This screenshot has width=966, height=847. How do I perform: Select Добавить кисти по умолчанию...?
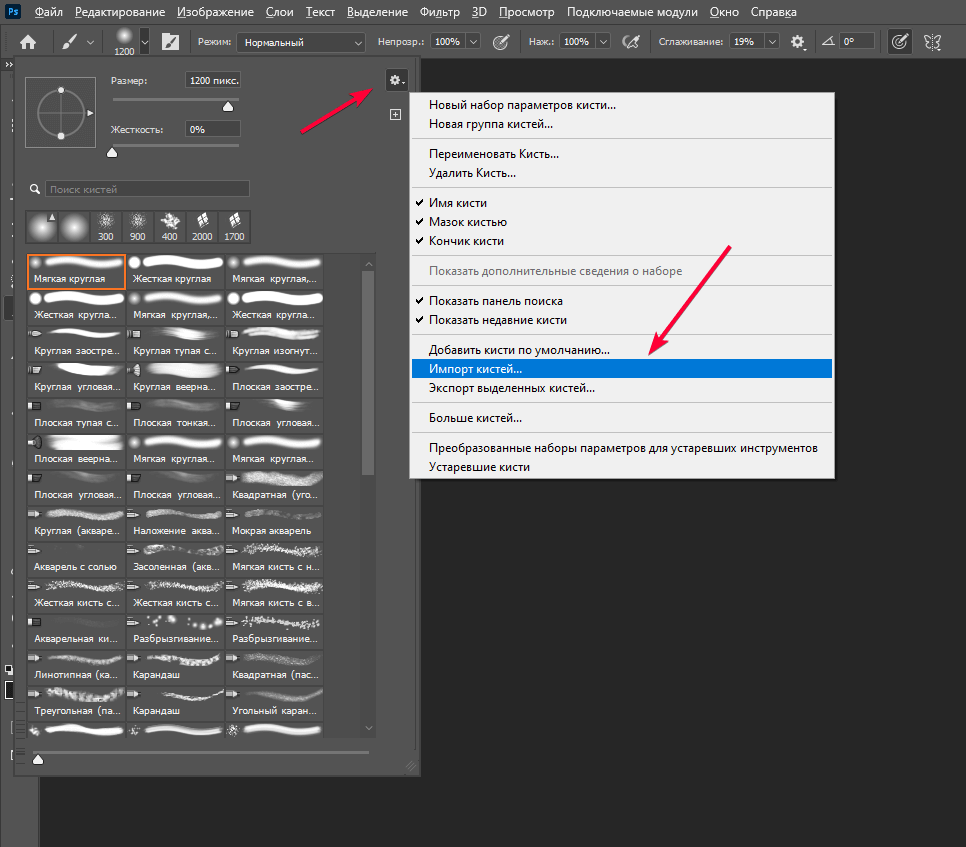tap(622, 350)
